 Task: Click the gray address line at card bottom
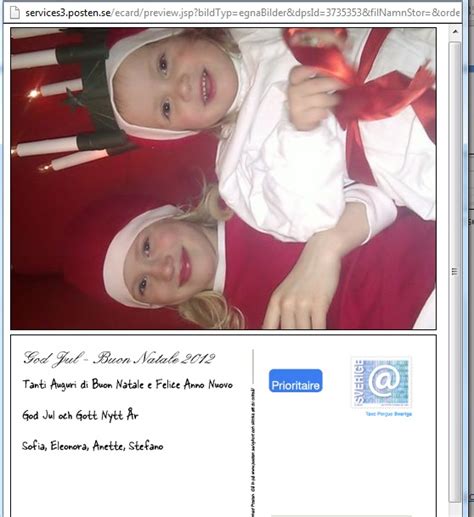pyautogui.click(x=341, y=515)
